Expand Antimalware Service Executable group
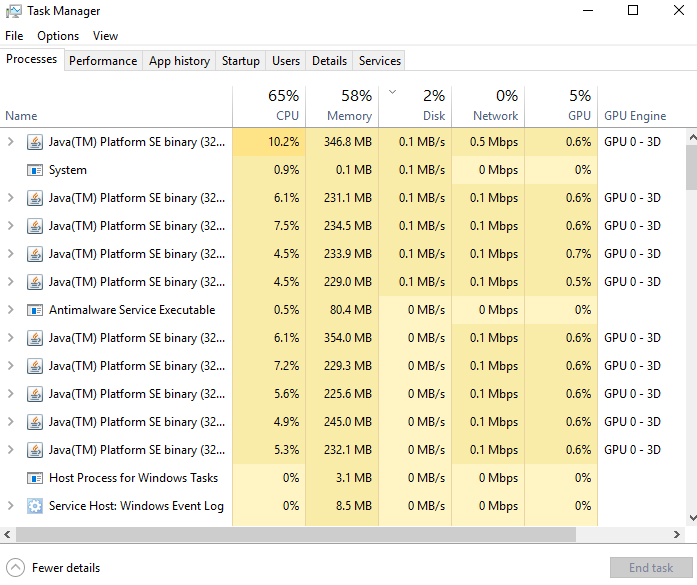697x585 pixels. tap(11, 310)
